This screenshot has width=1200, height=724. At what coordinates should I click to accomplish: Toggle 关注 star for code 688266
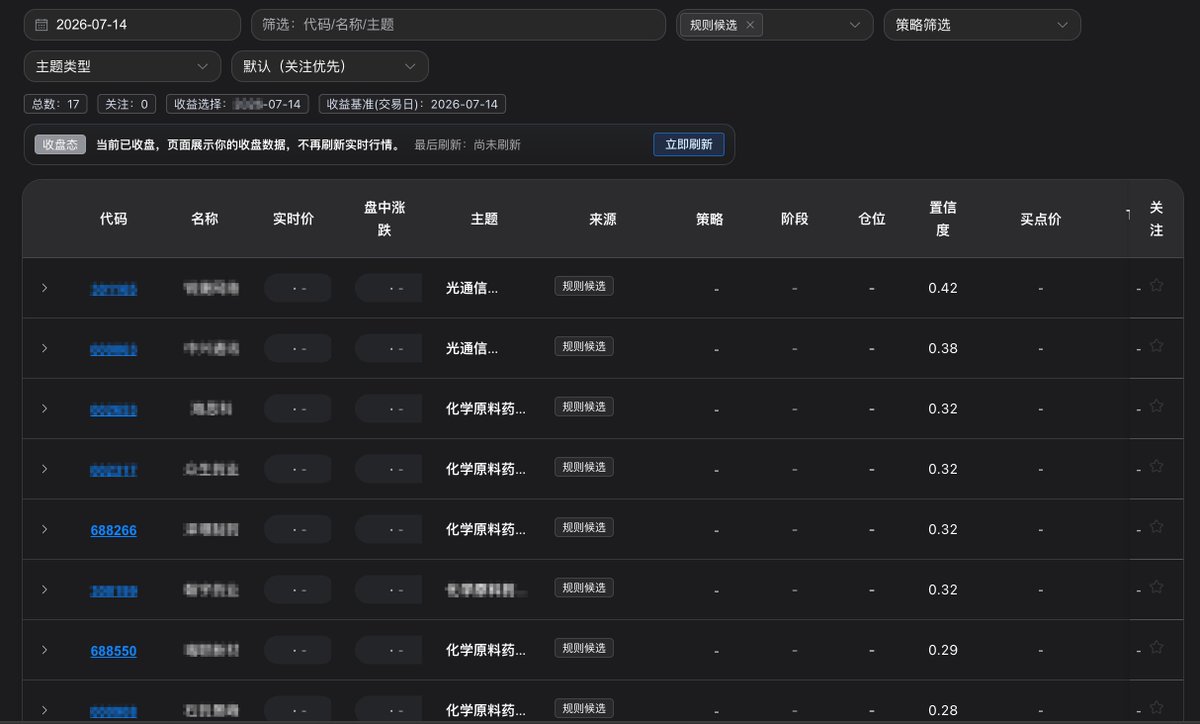pos(1157,527)
